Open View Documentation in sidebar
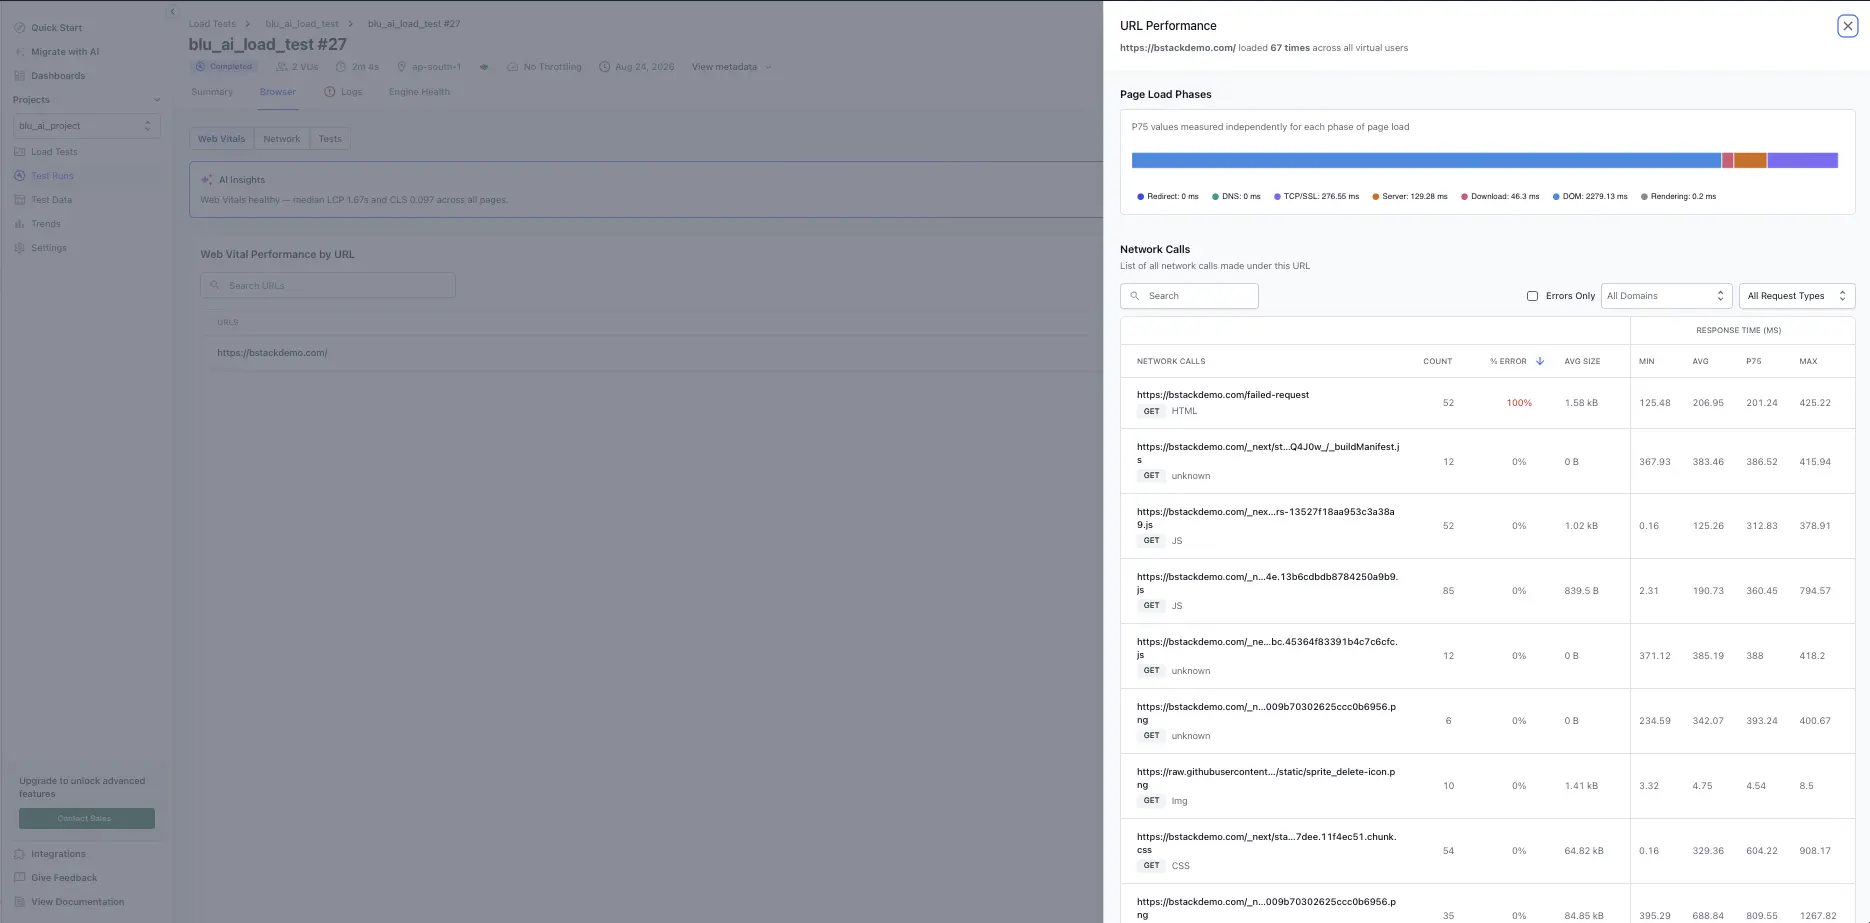 (x=77, y=902)
